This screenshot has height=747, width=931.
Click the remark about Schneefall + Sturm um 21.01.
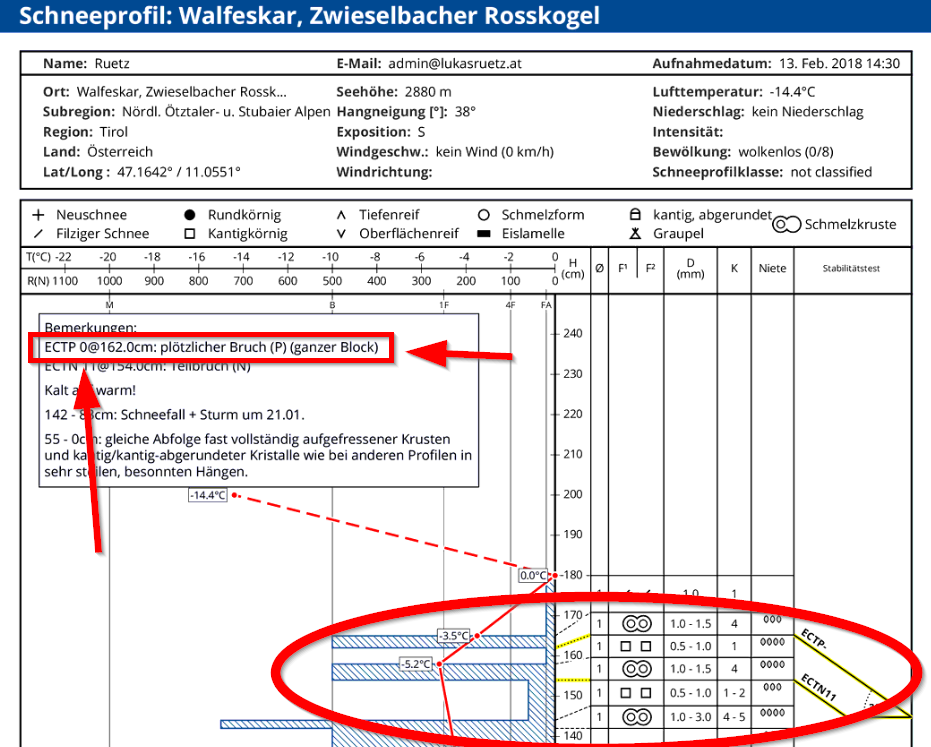point(175,414)
